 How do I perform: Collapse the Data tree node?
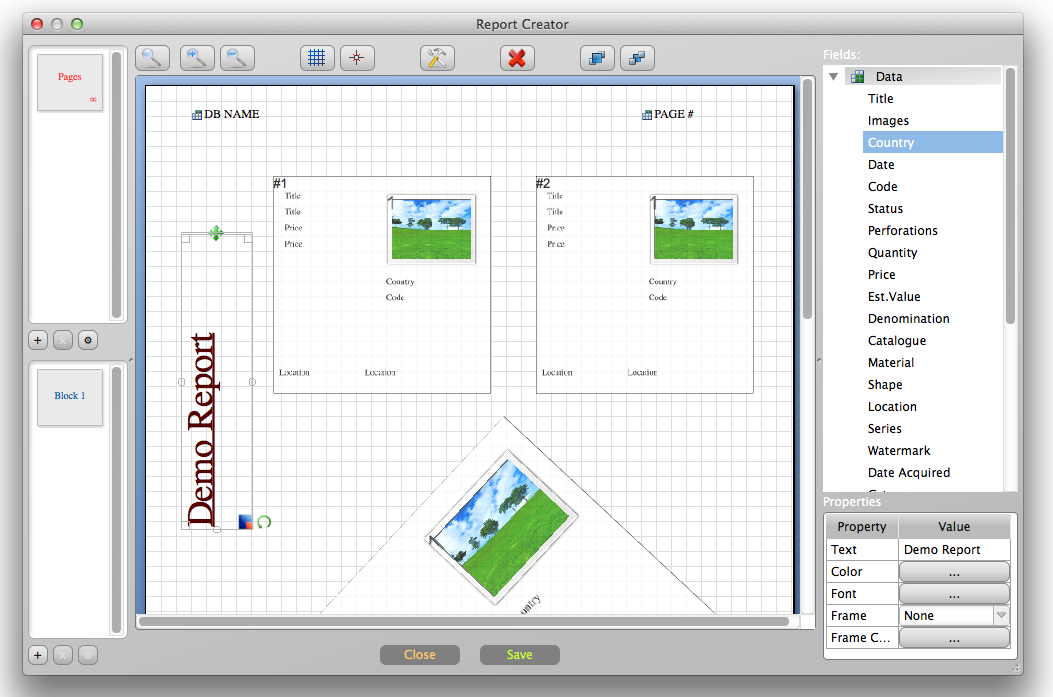tap(833, 77)
